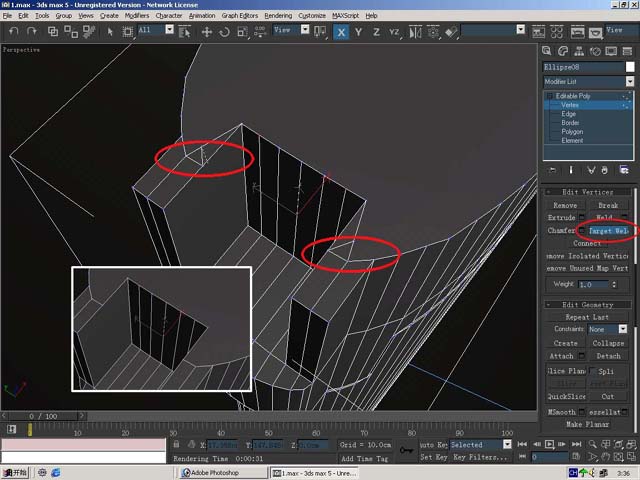Viewport: 640px width, 480px height.
Task: Open Chamfer settings box
Action: click(582, 231)
